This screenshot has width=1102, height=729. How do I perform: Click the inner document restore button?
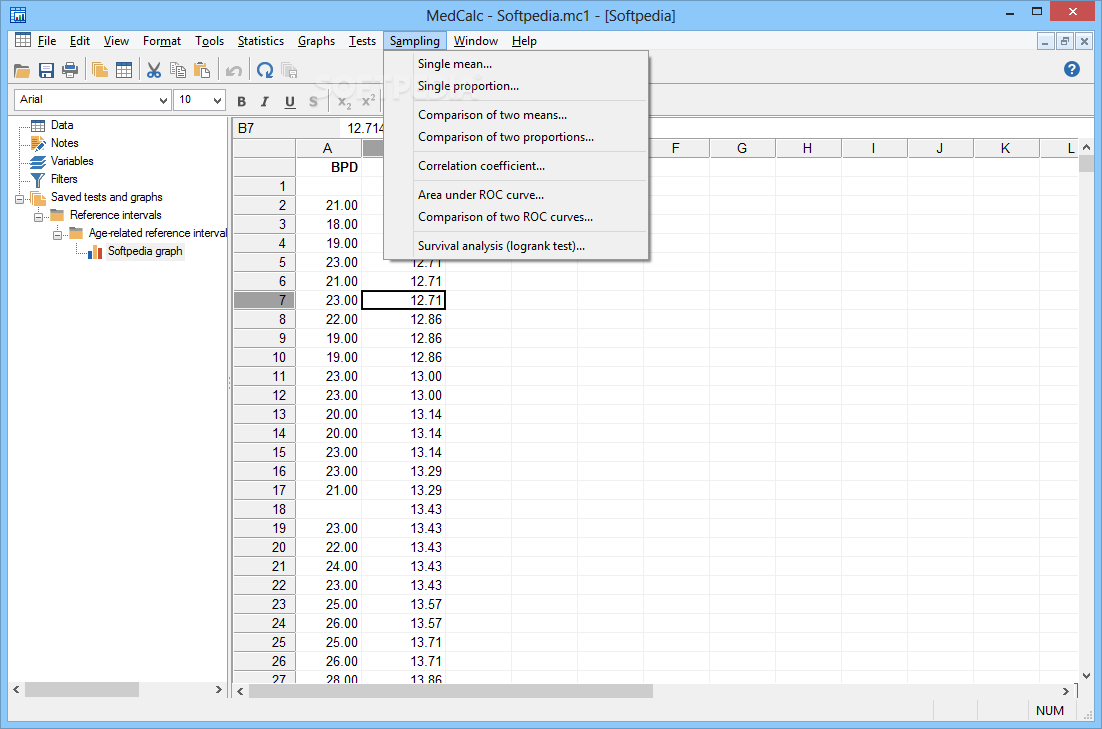1065,41
